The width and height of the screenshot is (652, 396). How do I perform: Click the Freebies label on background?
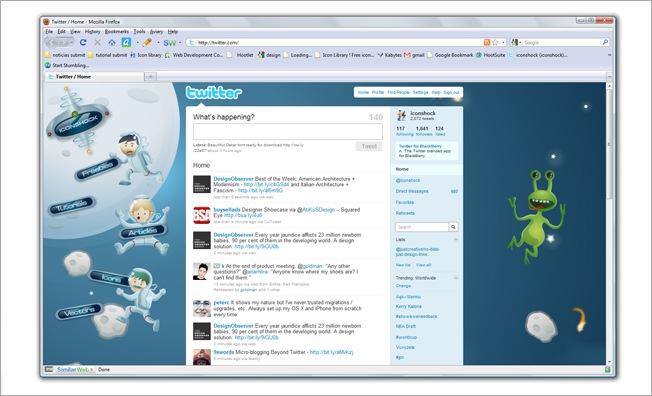click(98, 170)
